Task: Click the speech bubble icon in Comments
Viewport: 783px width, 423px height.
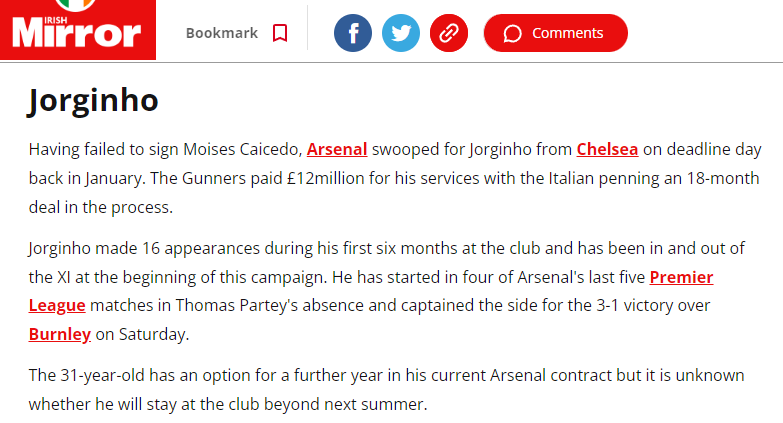Action: (513, 33)
